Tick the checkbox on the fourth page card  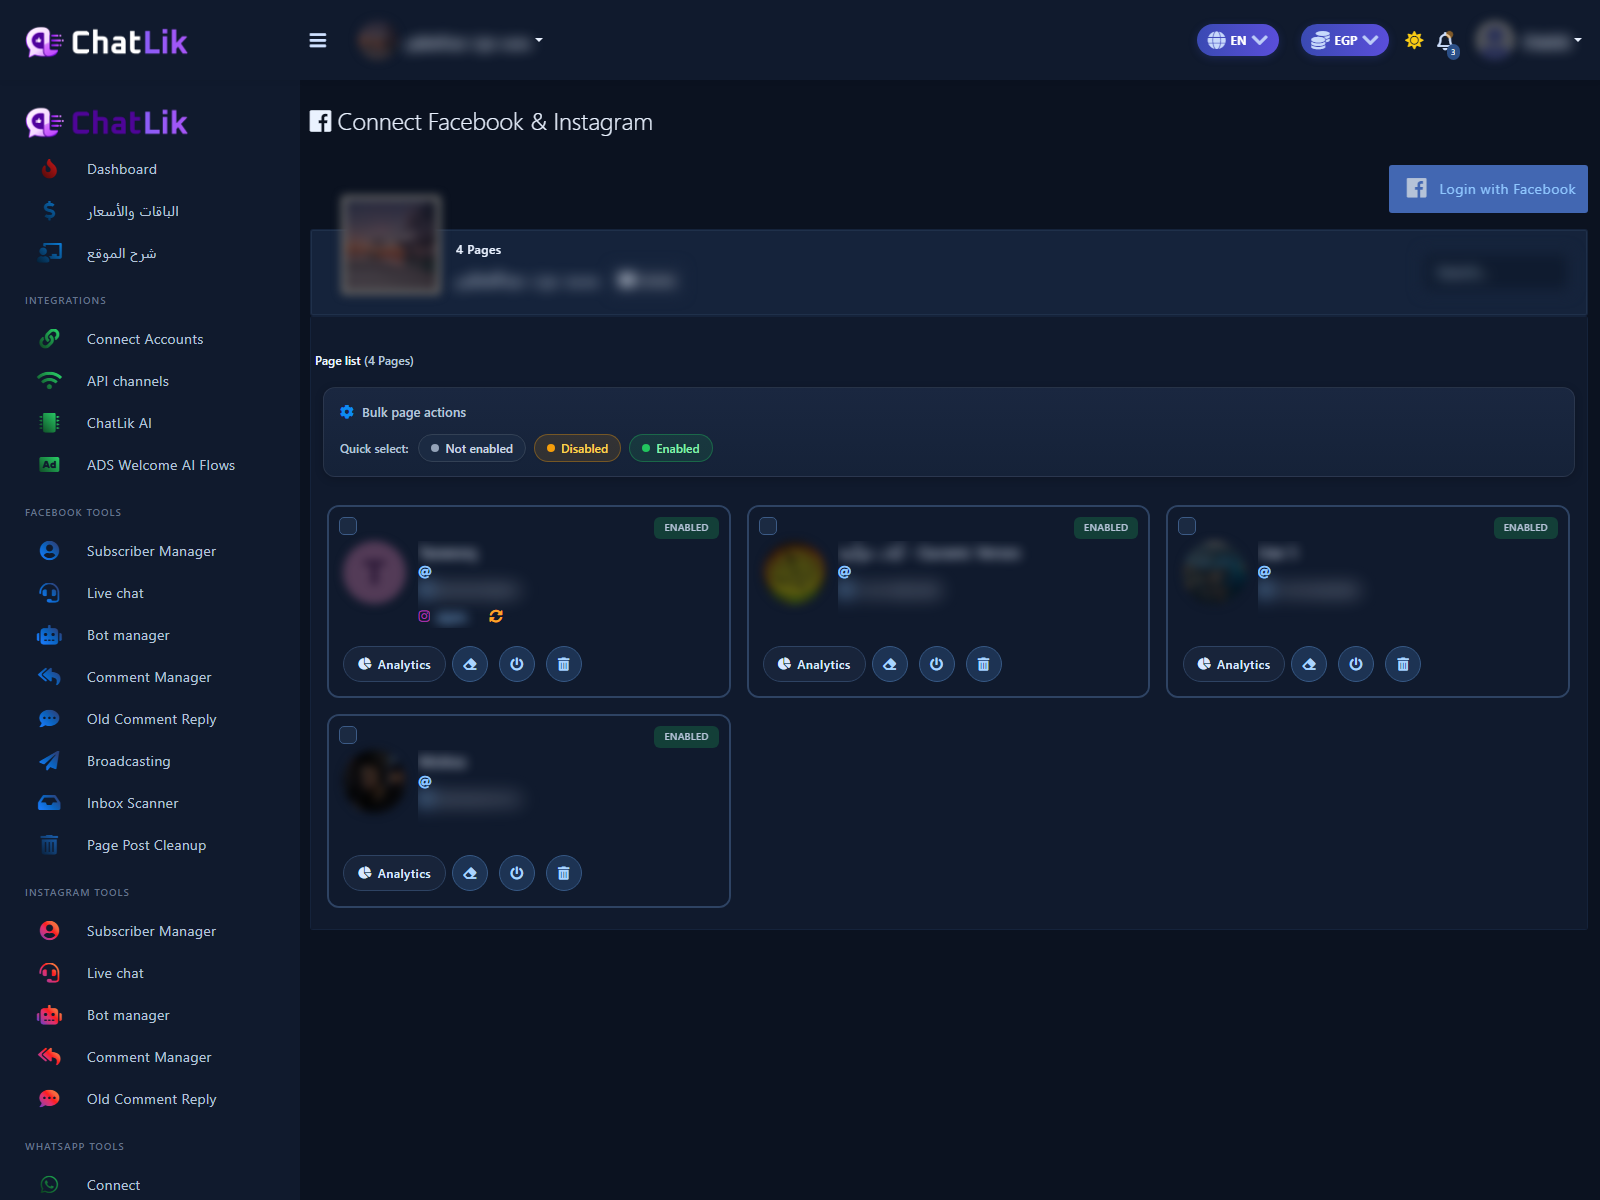pos(348,735)
